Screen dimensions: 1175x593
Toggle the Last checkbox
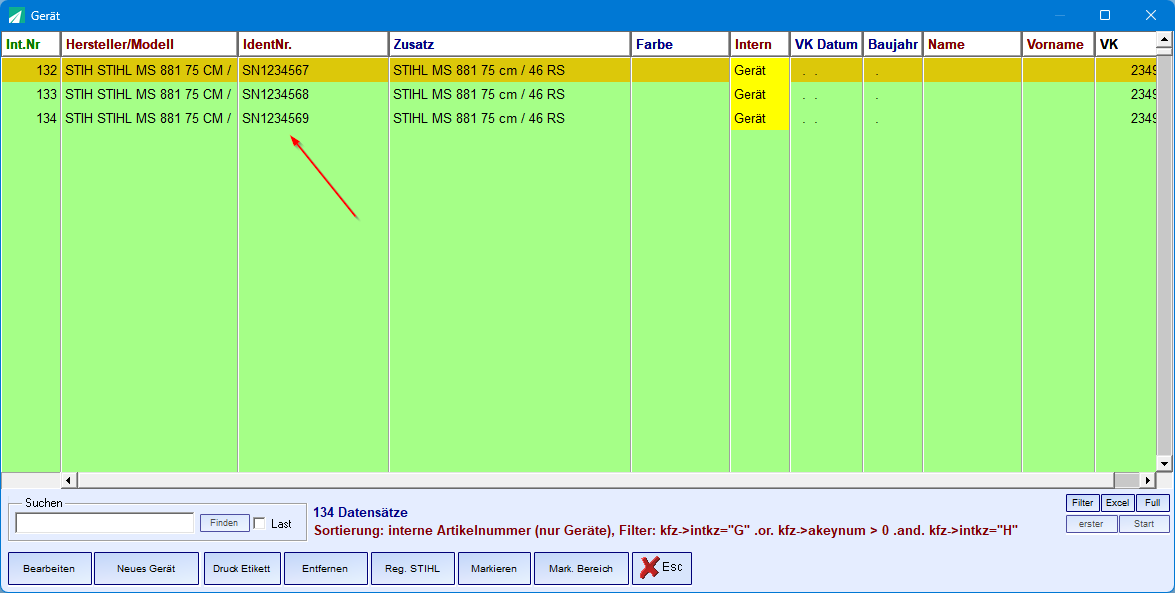point(259,523)
